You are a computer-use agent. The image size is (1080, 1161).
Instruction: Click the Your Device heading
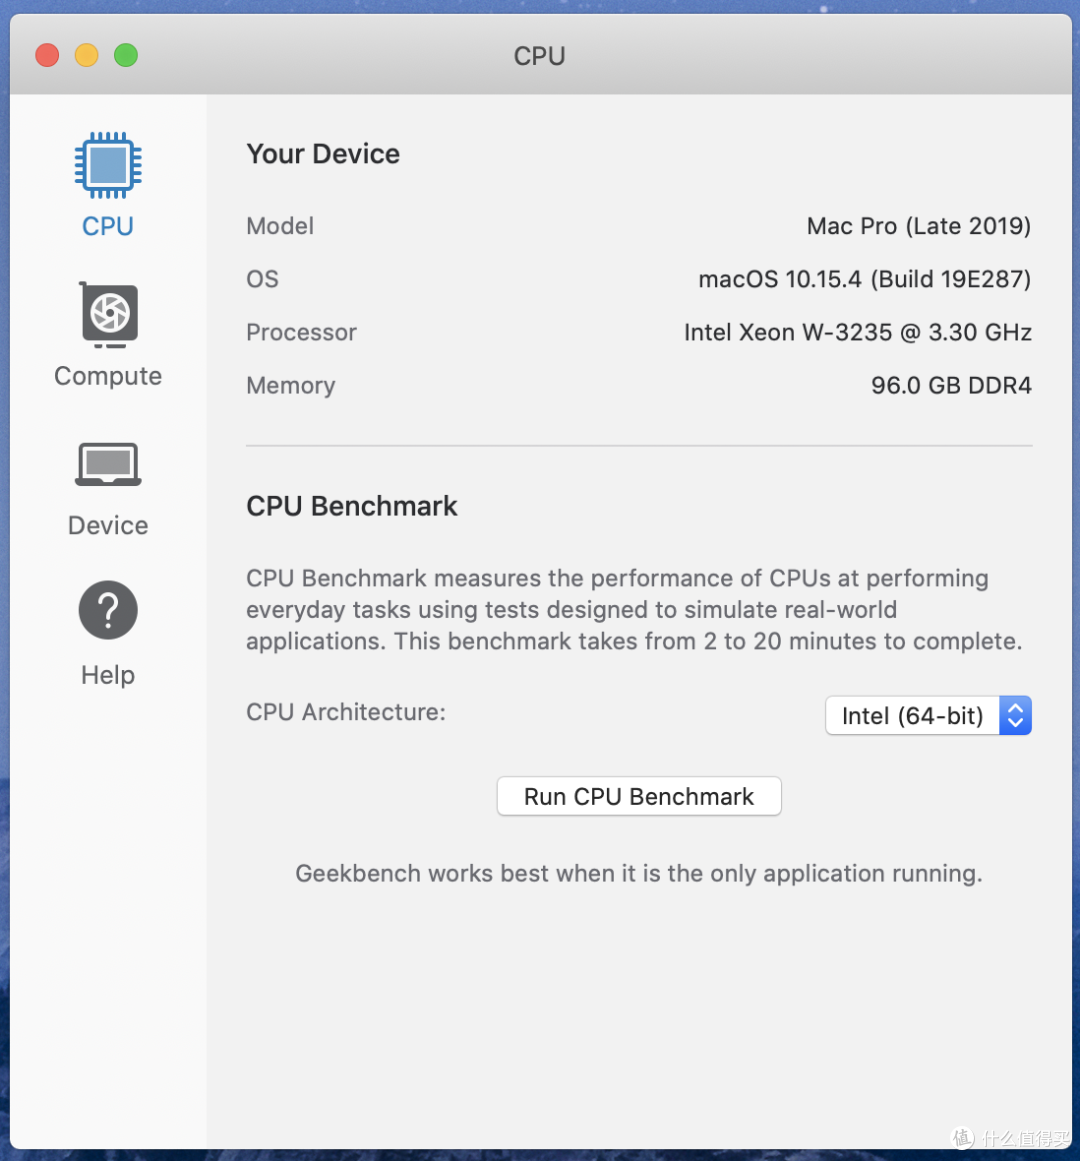pos(323,154)
